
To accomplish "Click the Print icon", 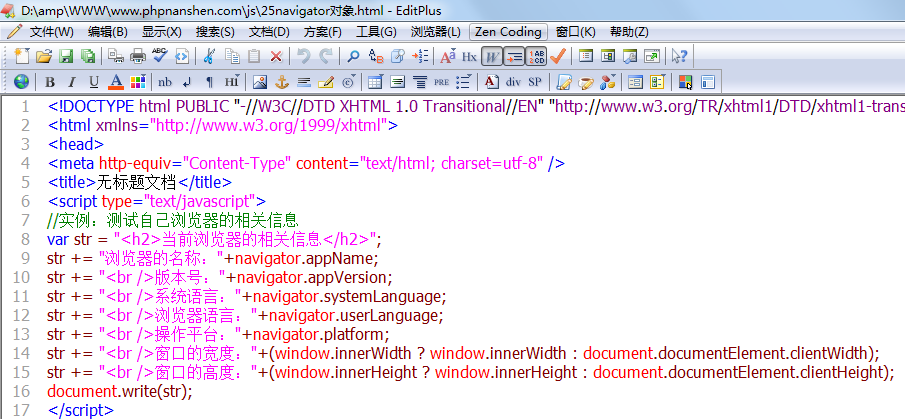I will (138, 56).
